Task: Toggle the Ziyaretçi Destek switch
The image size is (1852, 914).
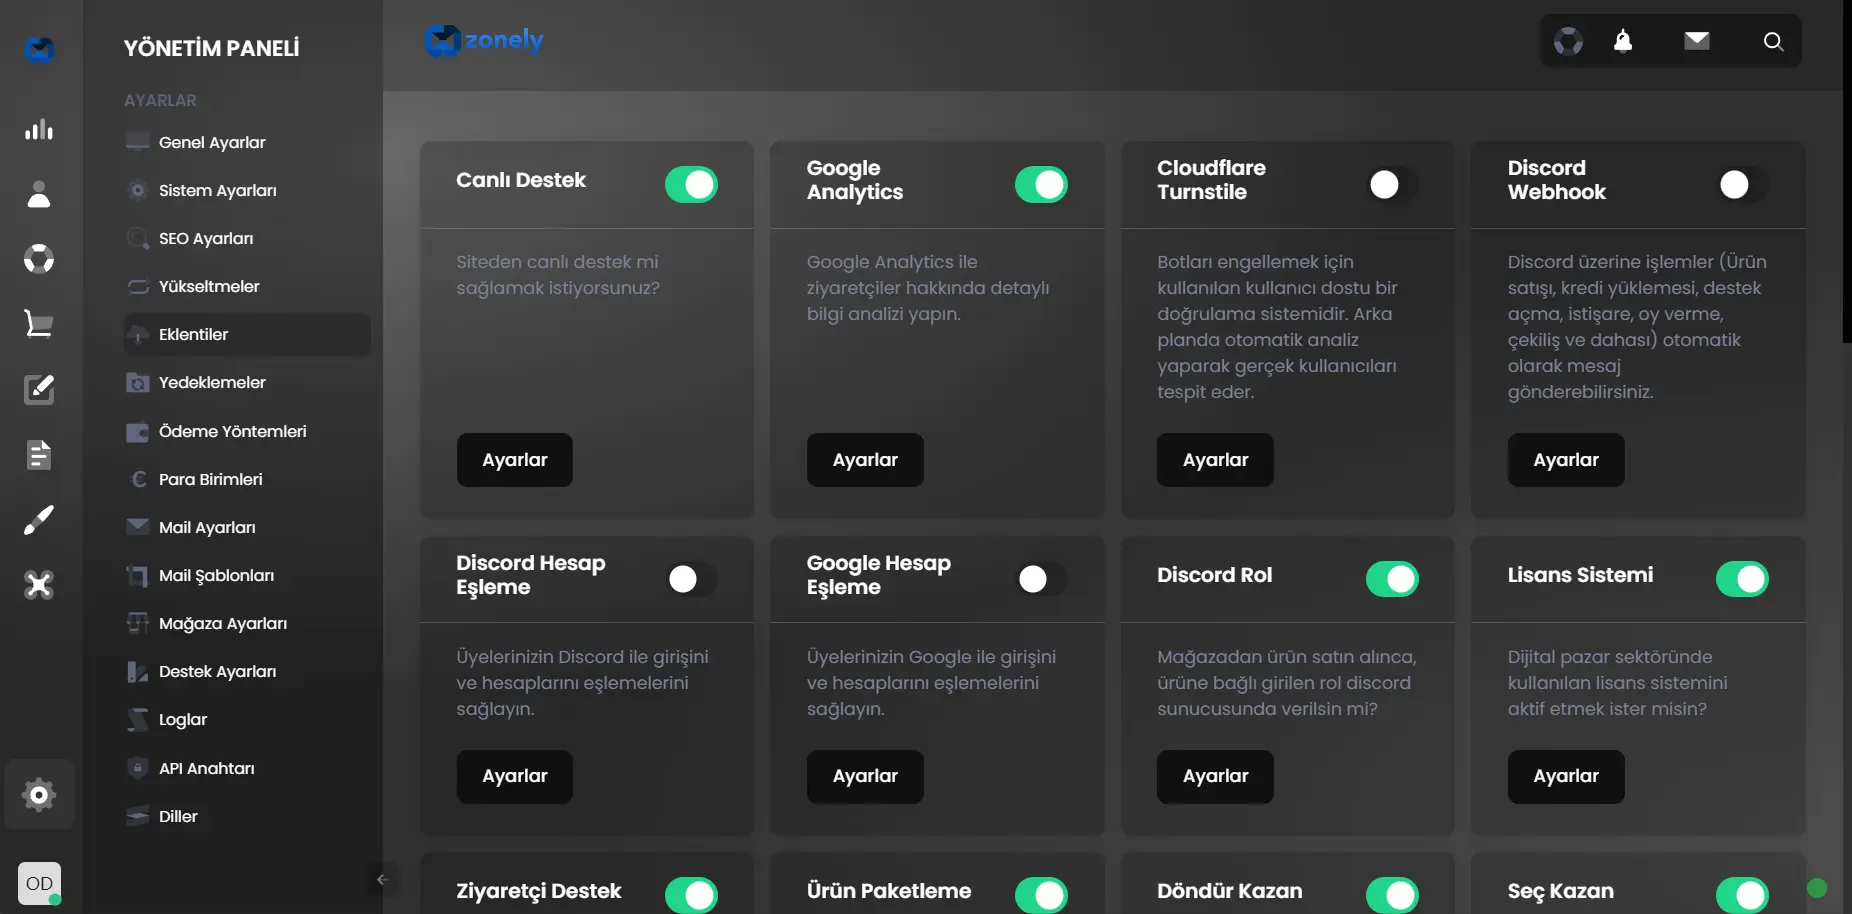Action: [x=691, y=895]
